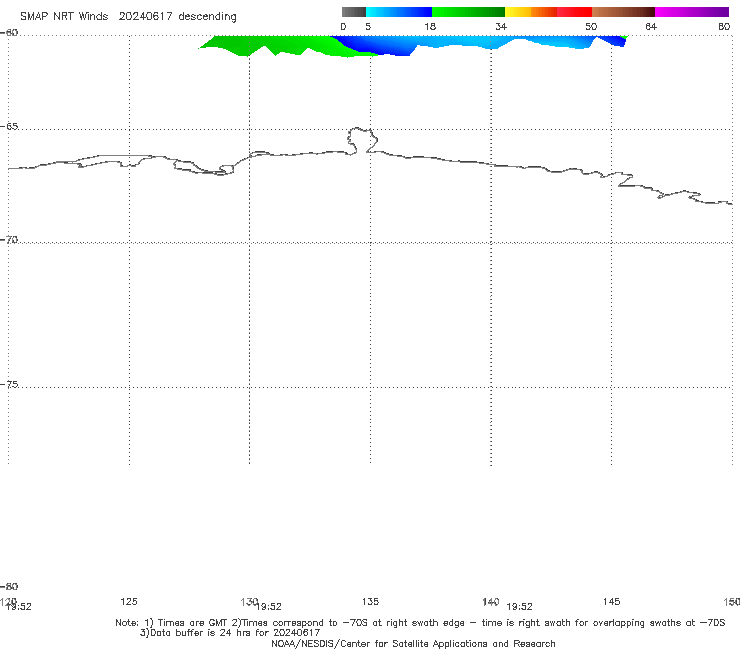The height and width of the screenshot is (650, 740).
Task: Click the longitude label '125'
Action: click(129, 601)
